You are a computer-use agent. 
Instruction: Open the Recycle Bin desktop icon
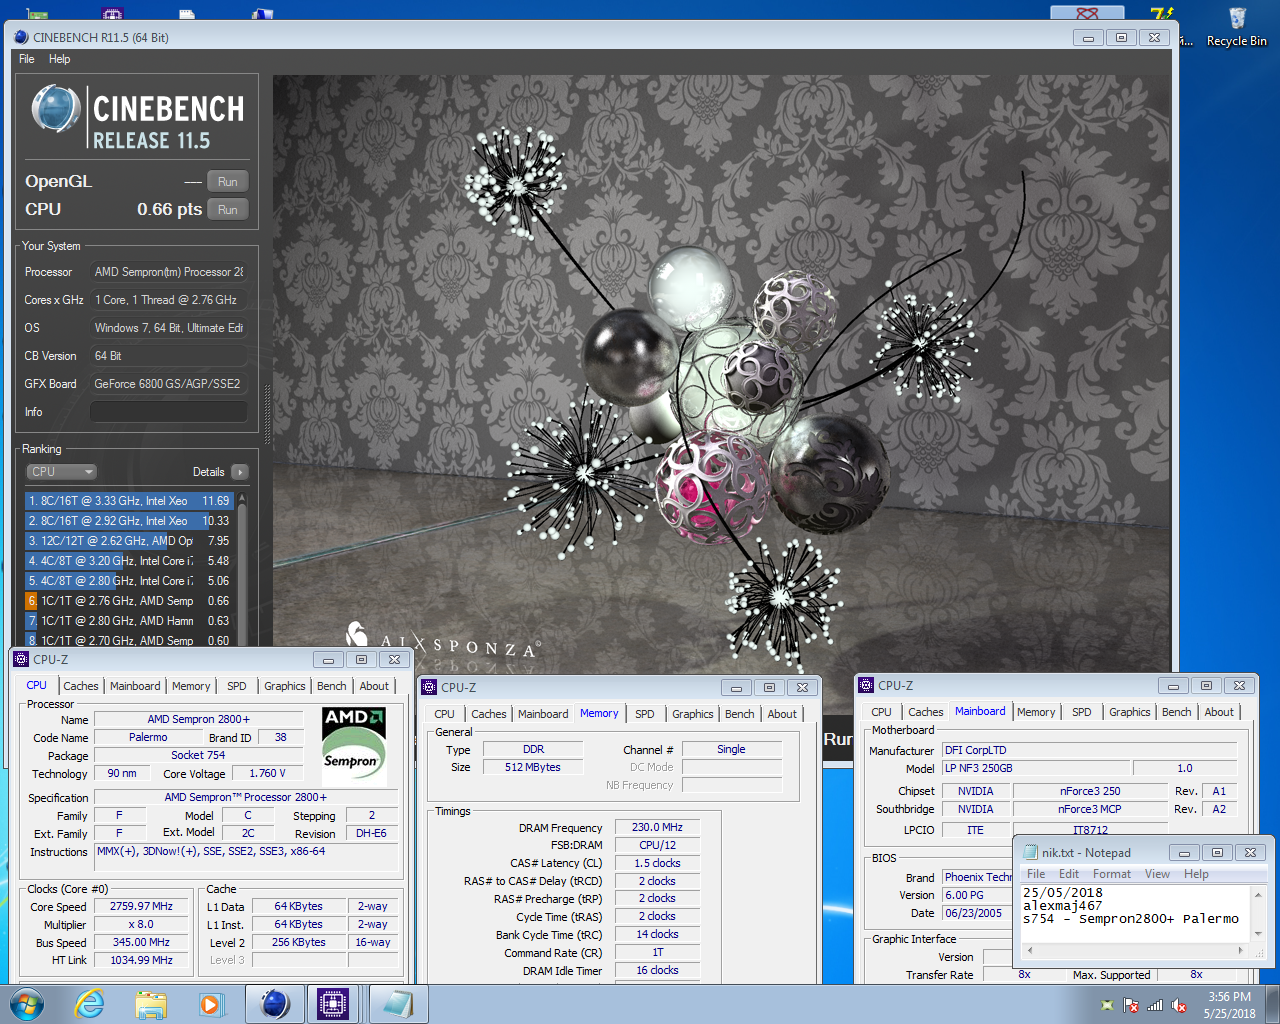point(1237,27)
